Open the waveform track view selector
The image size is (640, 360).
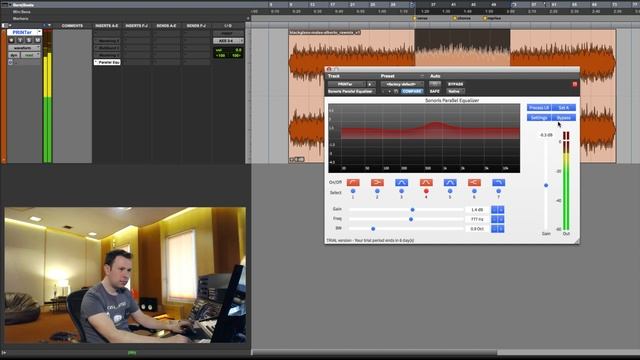tap(24, 48)
